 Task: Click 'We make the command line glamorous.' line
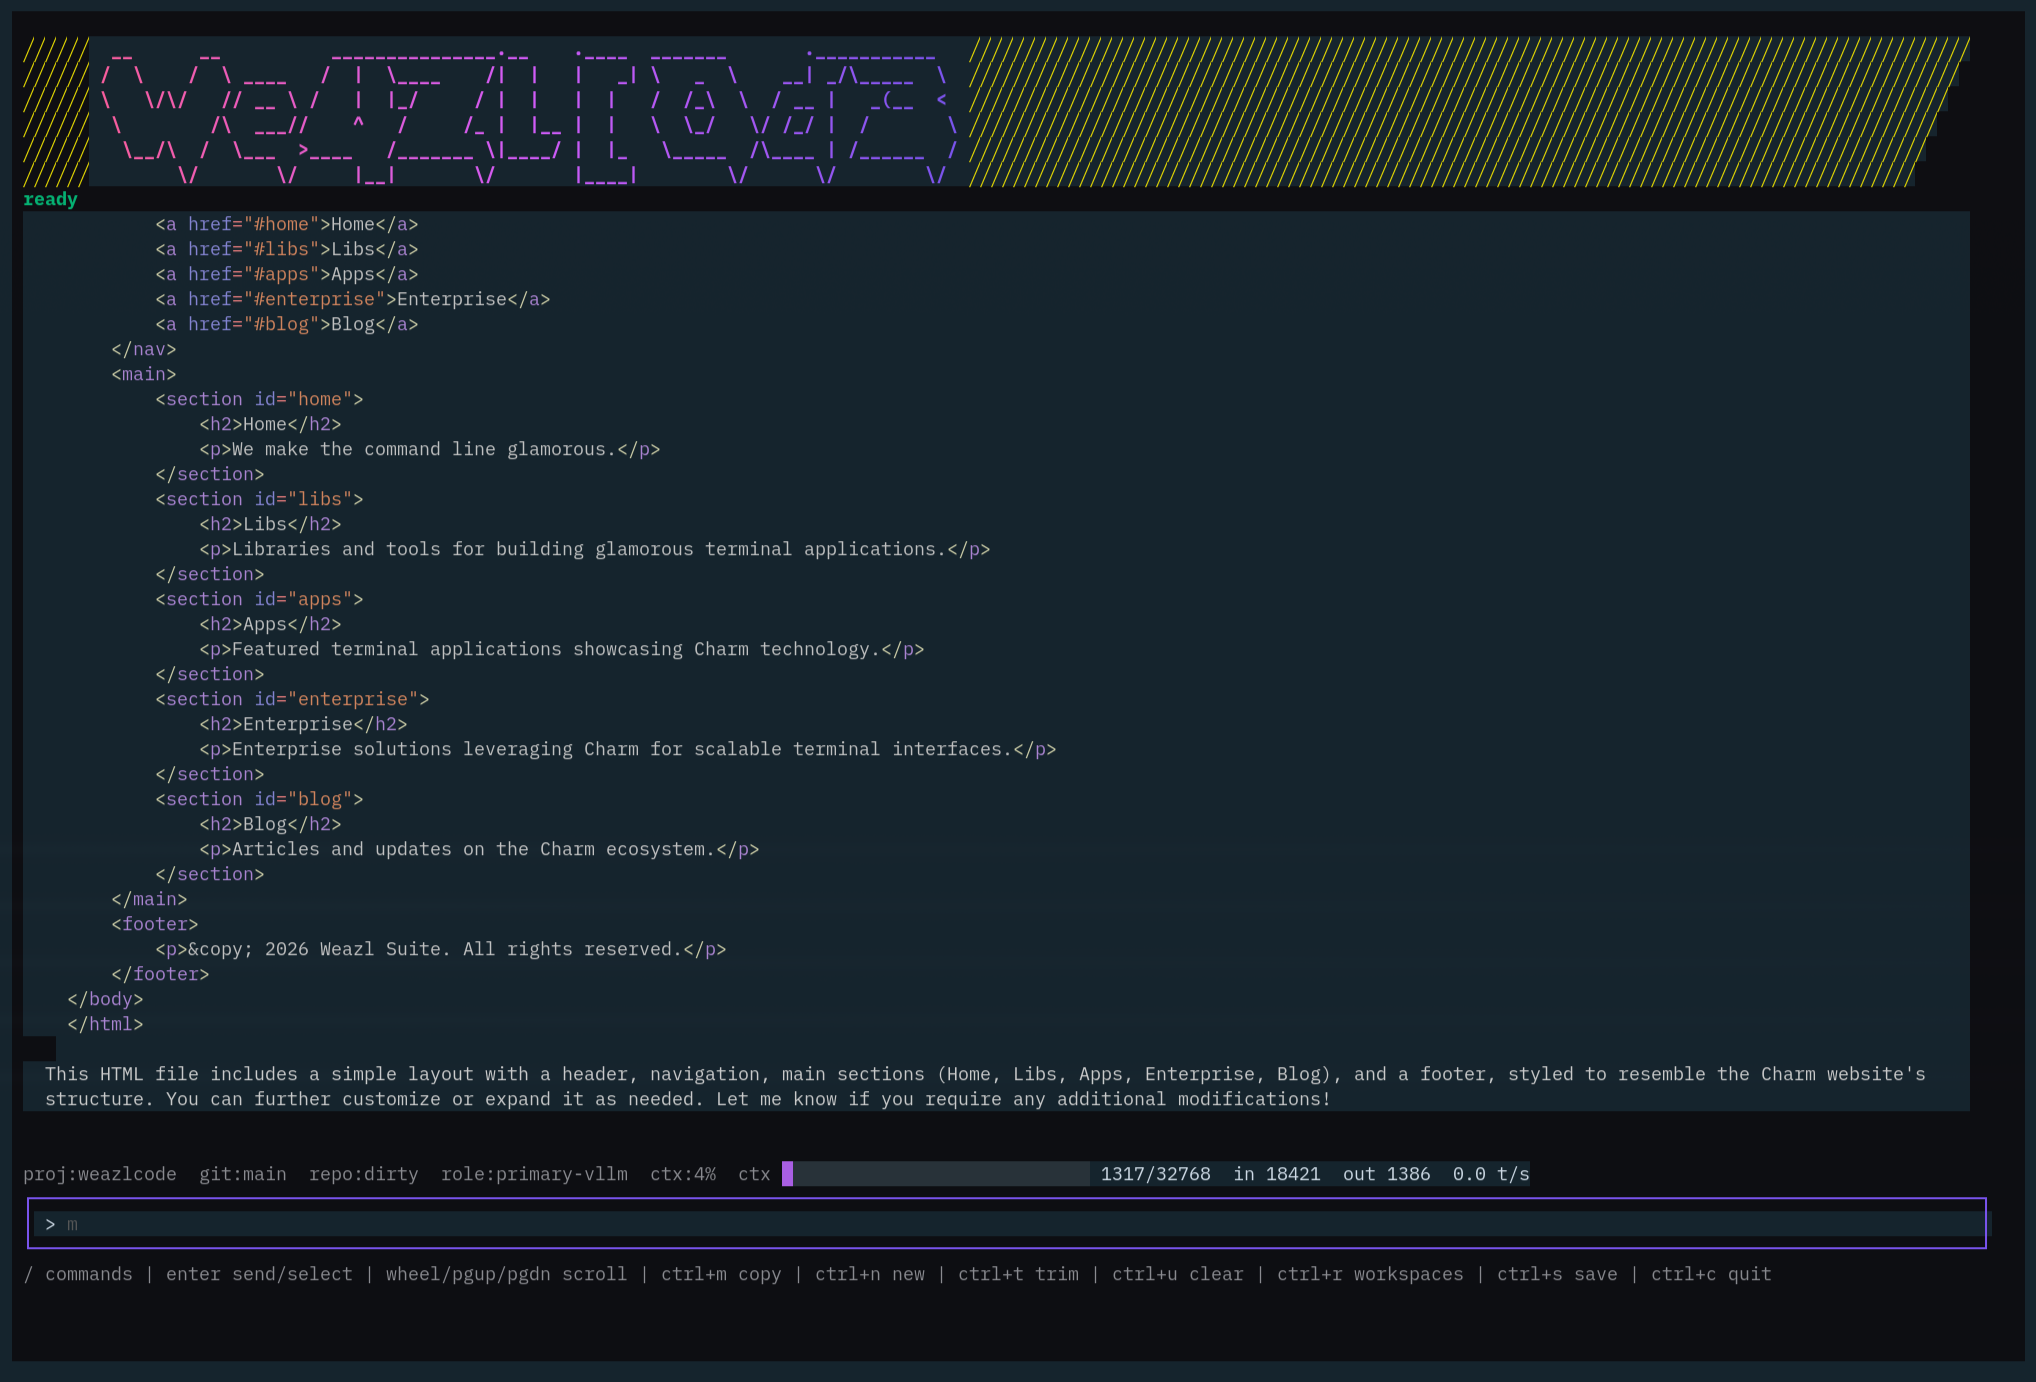pos(430,449)
